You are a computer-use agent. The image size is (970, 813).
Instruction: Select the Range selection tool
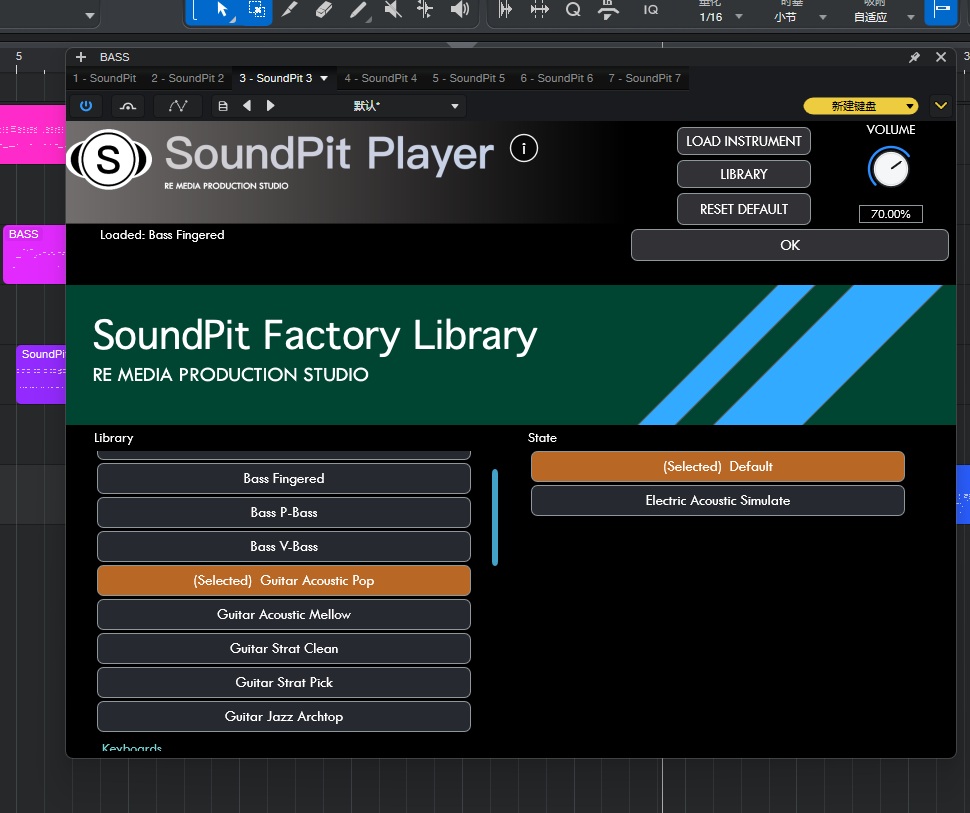pyautogui.click(x=256, y=10)
